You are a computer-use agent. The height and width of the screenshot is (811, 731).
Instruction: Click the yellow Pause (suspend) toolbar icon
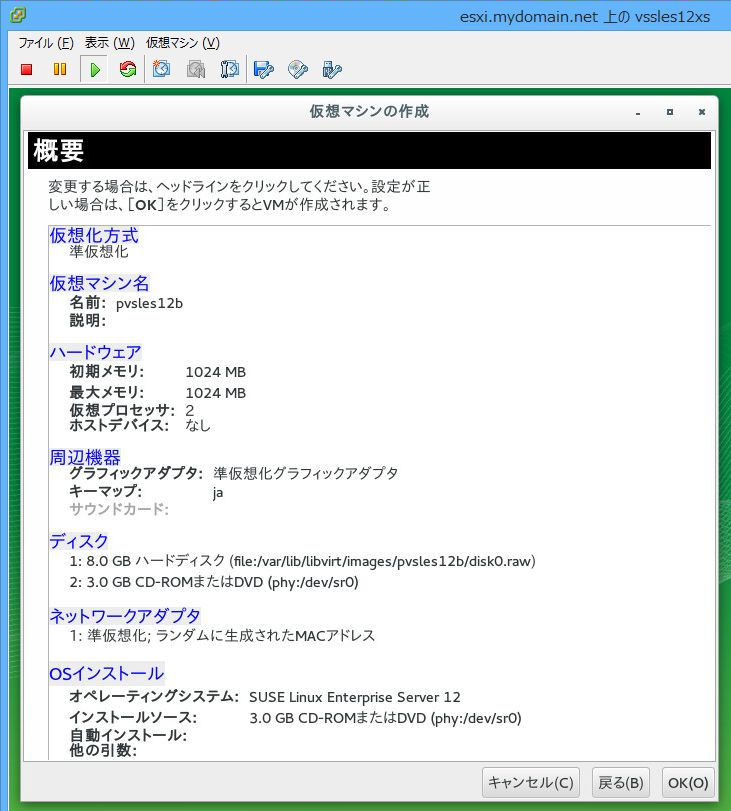(x=60, y=69)
